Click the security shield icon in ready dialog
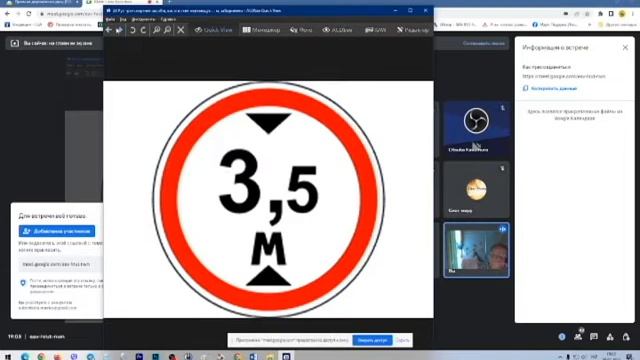 [23, 282]
